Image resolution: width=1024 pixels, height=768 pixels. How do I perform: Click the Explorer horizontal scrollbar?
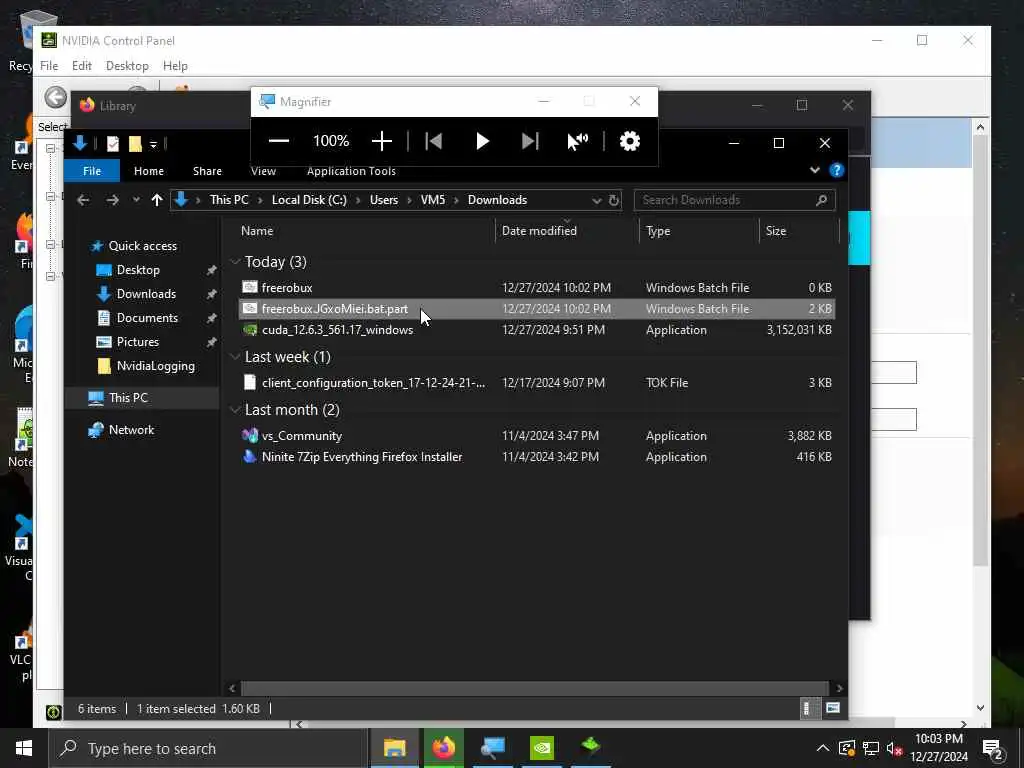[x=535, y=688]
